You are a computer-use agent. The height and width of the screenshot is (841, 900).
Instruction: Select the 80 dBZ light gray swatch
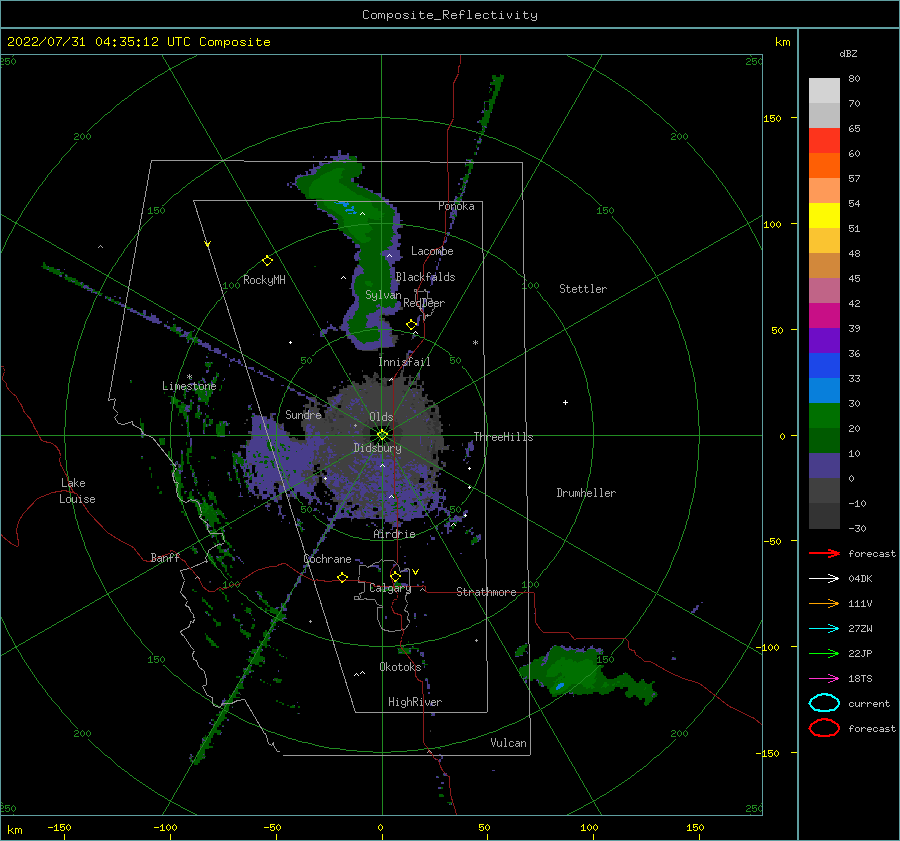[824, 91]
